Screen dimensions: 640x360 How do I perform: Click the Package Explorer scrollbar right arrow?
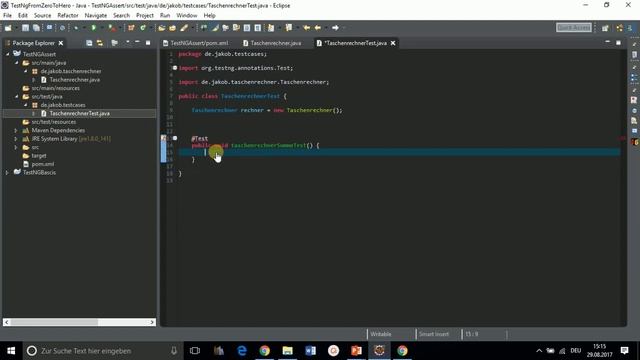coord(152,322)
